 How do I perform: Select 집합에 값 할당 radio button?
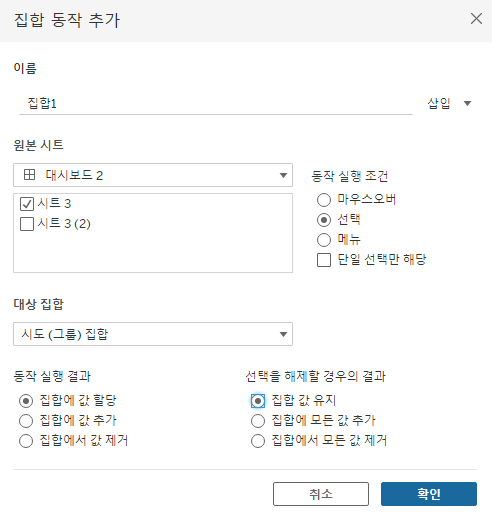(x=26, y=401)
